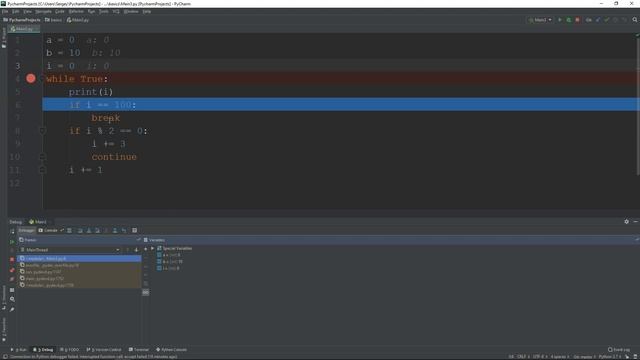The height and width of the screenshot is (360, 640).
Task: Click the Debug bug icon in top toolbar
Action: tap(569, 20)
